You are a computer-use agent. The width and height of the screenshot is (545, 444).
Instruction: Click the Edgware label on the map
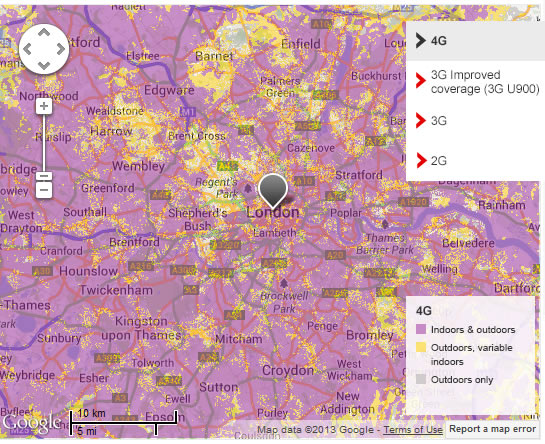point(169,90)
